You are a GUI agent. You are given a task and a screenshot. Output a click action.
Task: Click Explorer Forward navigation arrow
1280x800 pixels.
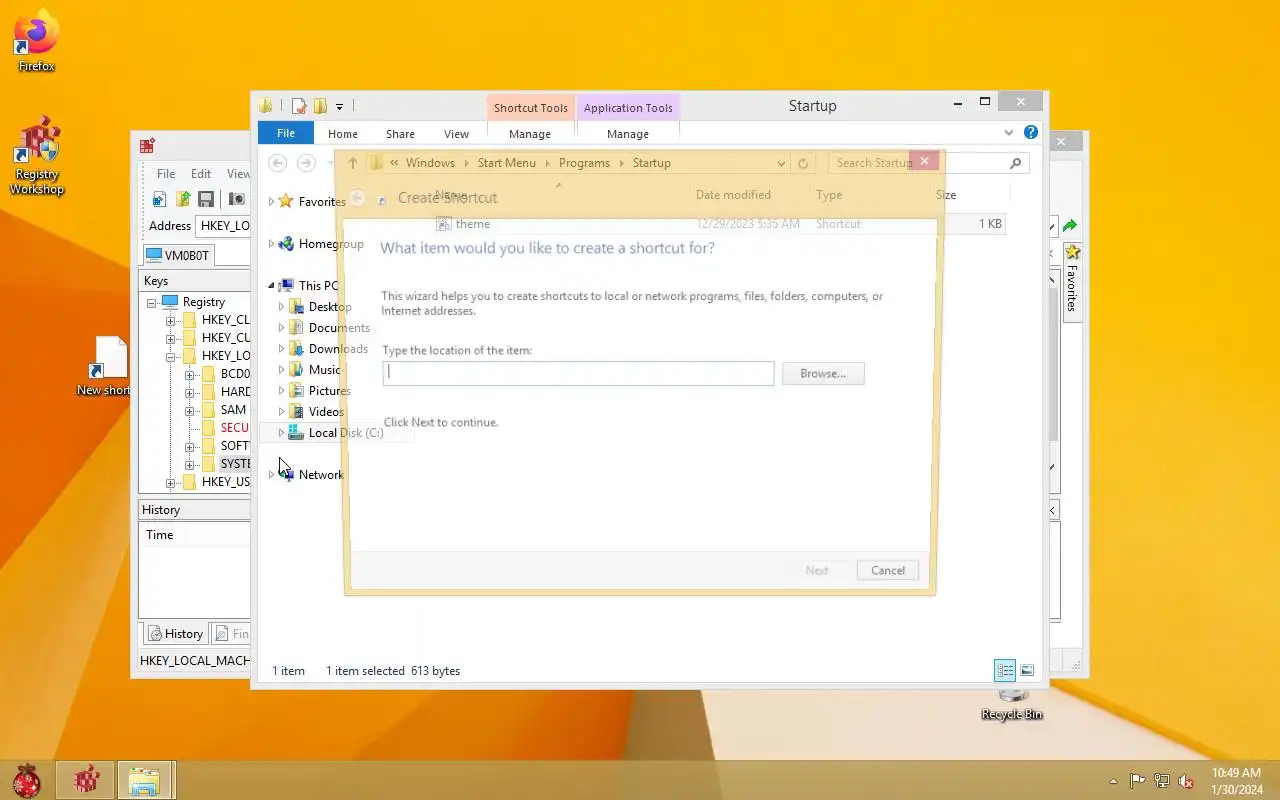306,163
